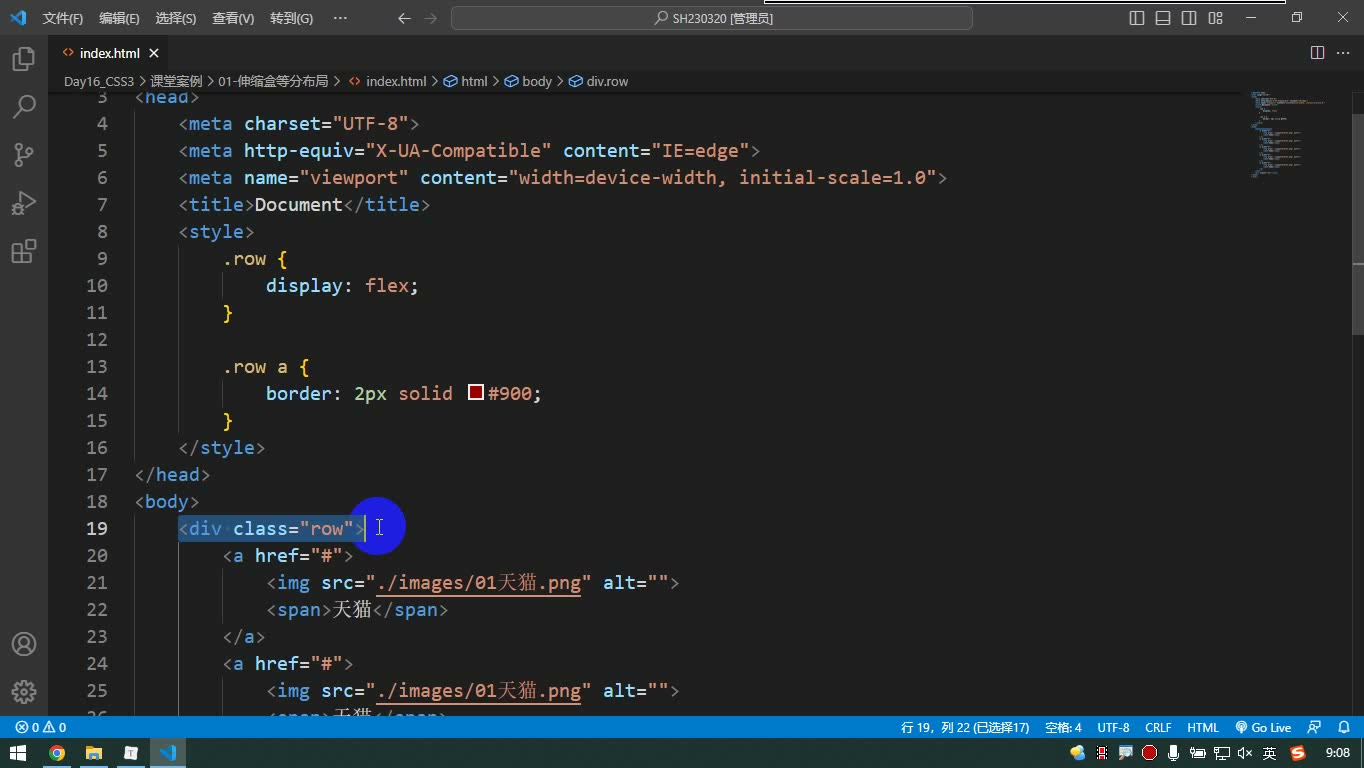Open the Manage gear icon
Viewport: 1364px width, 768px height.
[24, 691]
